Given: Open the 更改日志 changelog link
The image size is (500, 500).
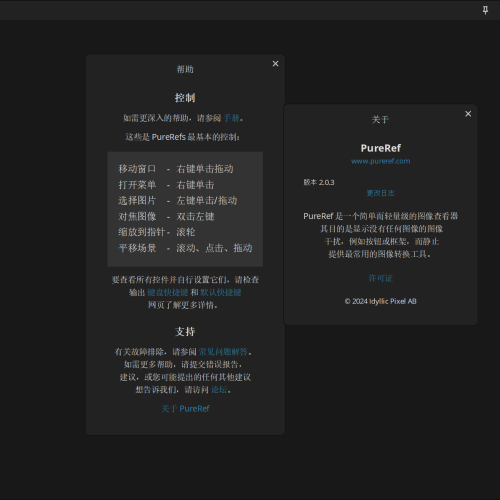Looking at the screenshot, I should pyautogui.click(x=380, y=193).
